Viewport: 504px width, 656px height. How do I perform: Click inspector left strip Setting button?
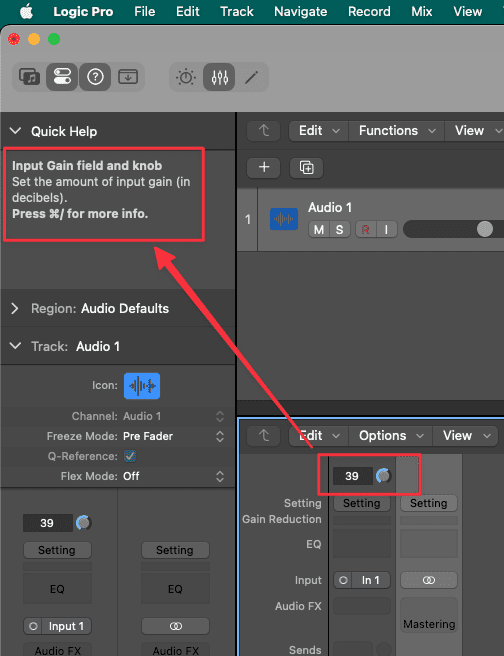click(x=57, y=550)
